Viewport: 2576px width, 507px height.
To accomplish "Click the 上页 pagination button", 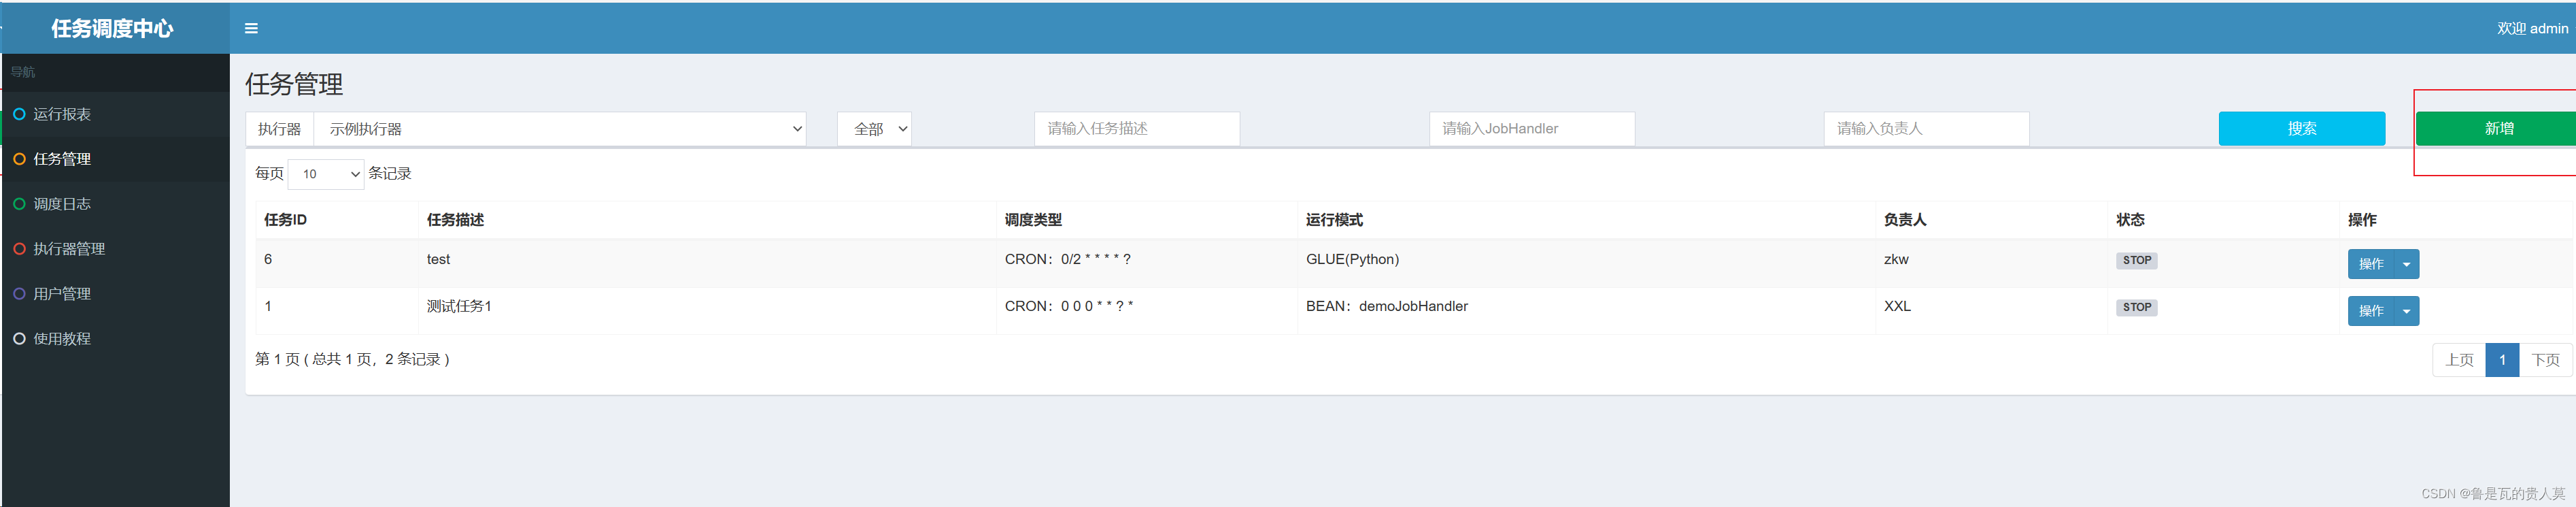I will pyautogui.click(x=2459, y=360).
